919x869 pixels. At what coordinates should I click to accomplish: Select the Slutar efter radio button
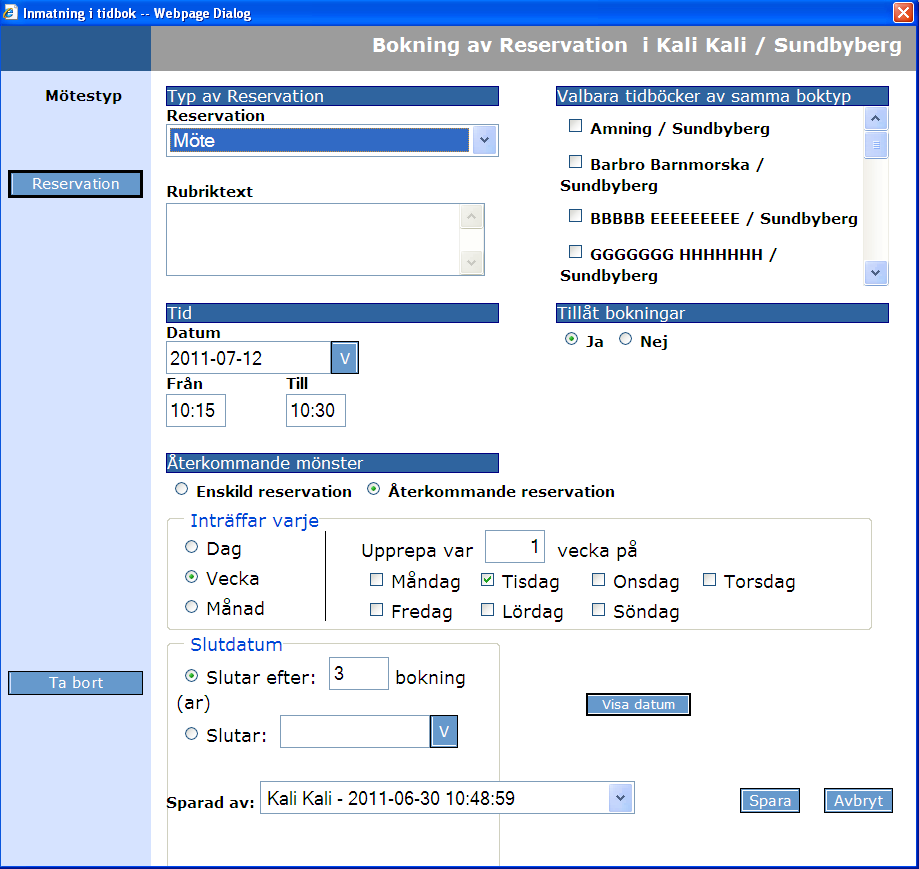192,676
